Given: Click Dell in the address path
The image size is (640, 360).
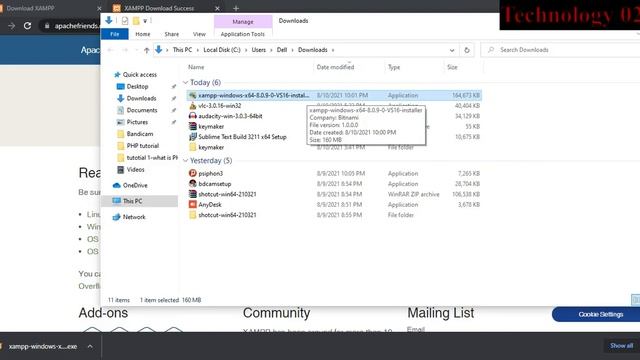Looking at the screenshot, I should click(282, 50).
